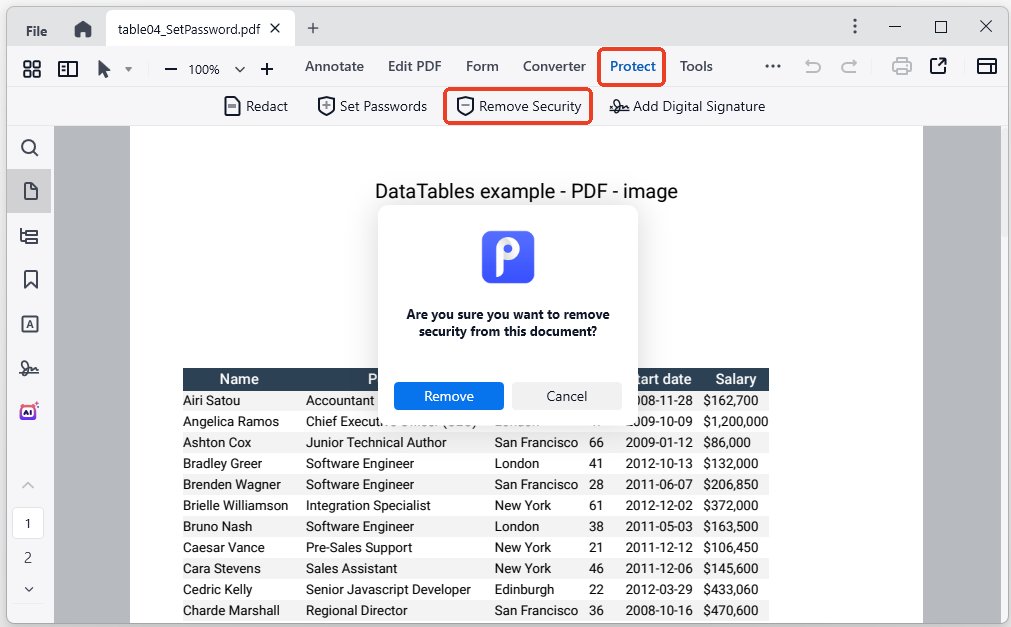Click the Home icon next to File
Viewport: 1011px width, 627px height.
point(83,28)
